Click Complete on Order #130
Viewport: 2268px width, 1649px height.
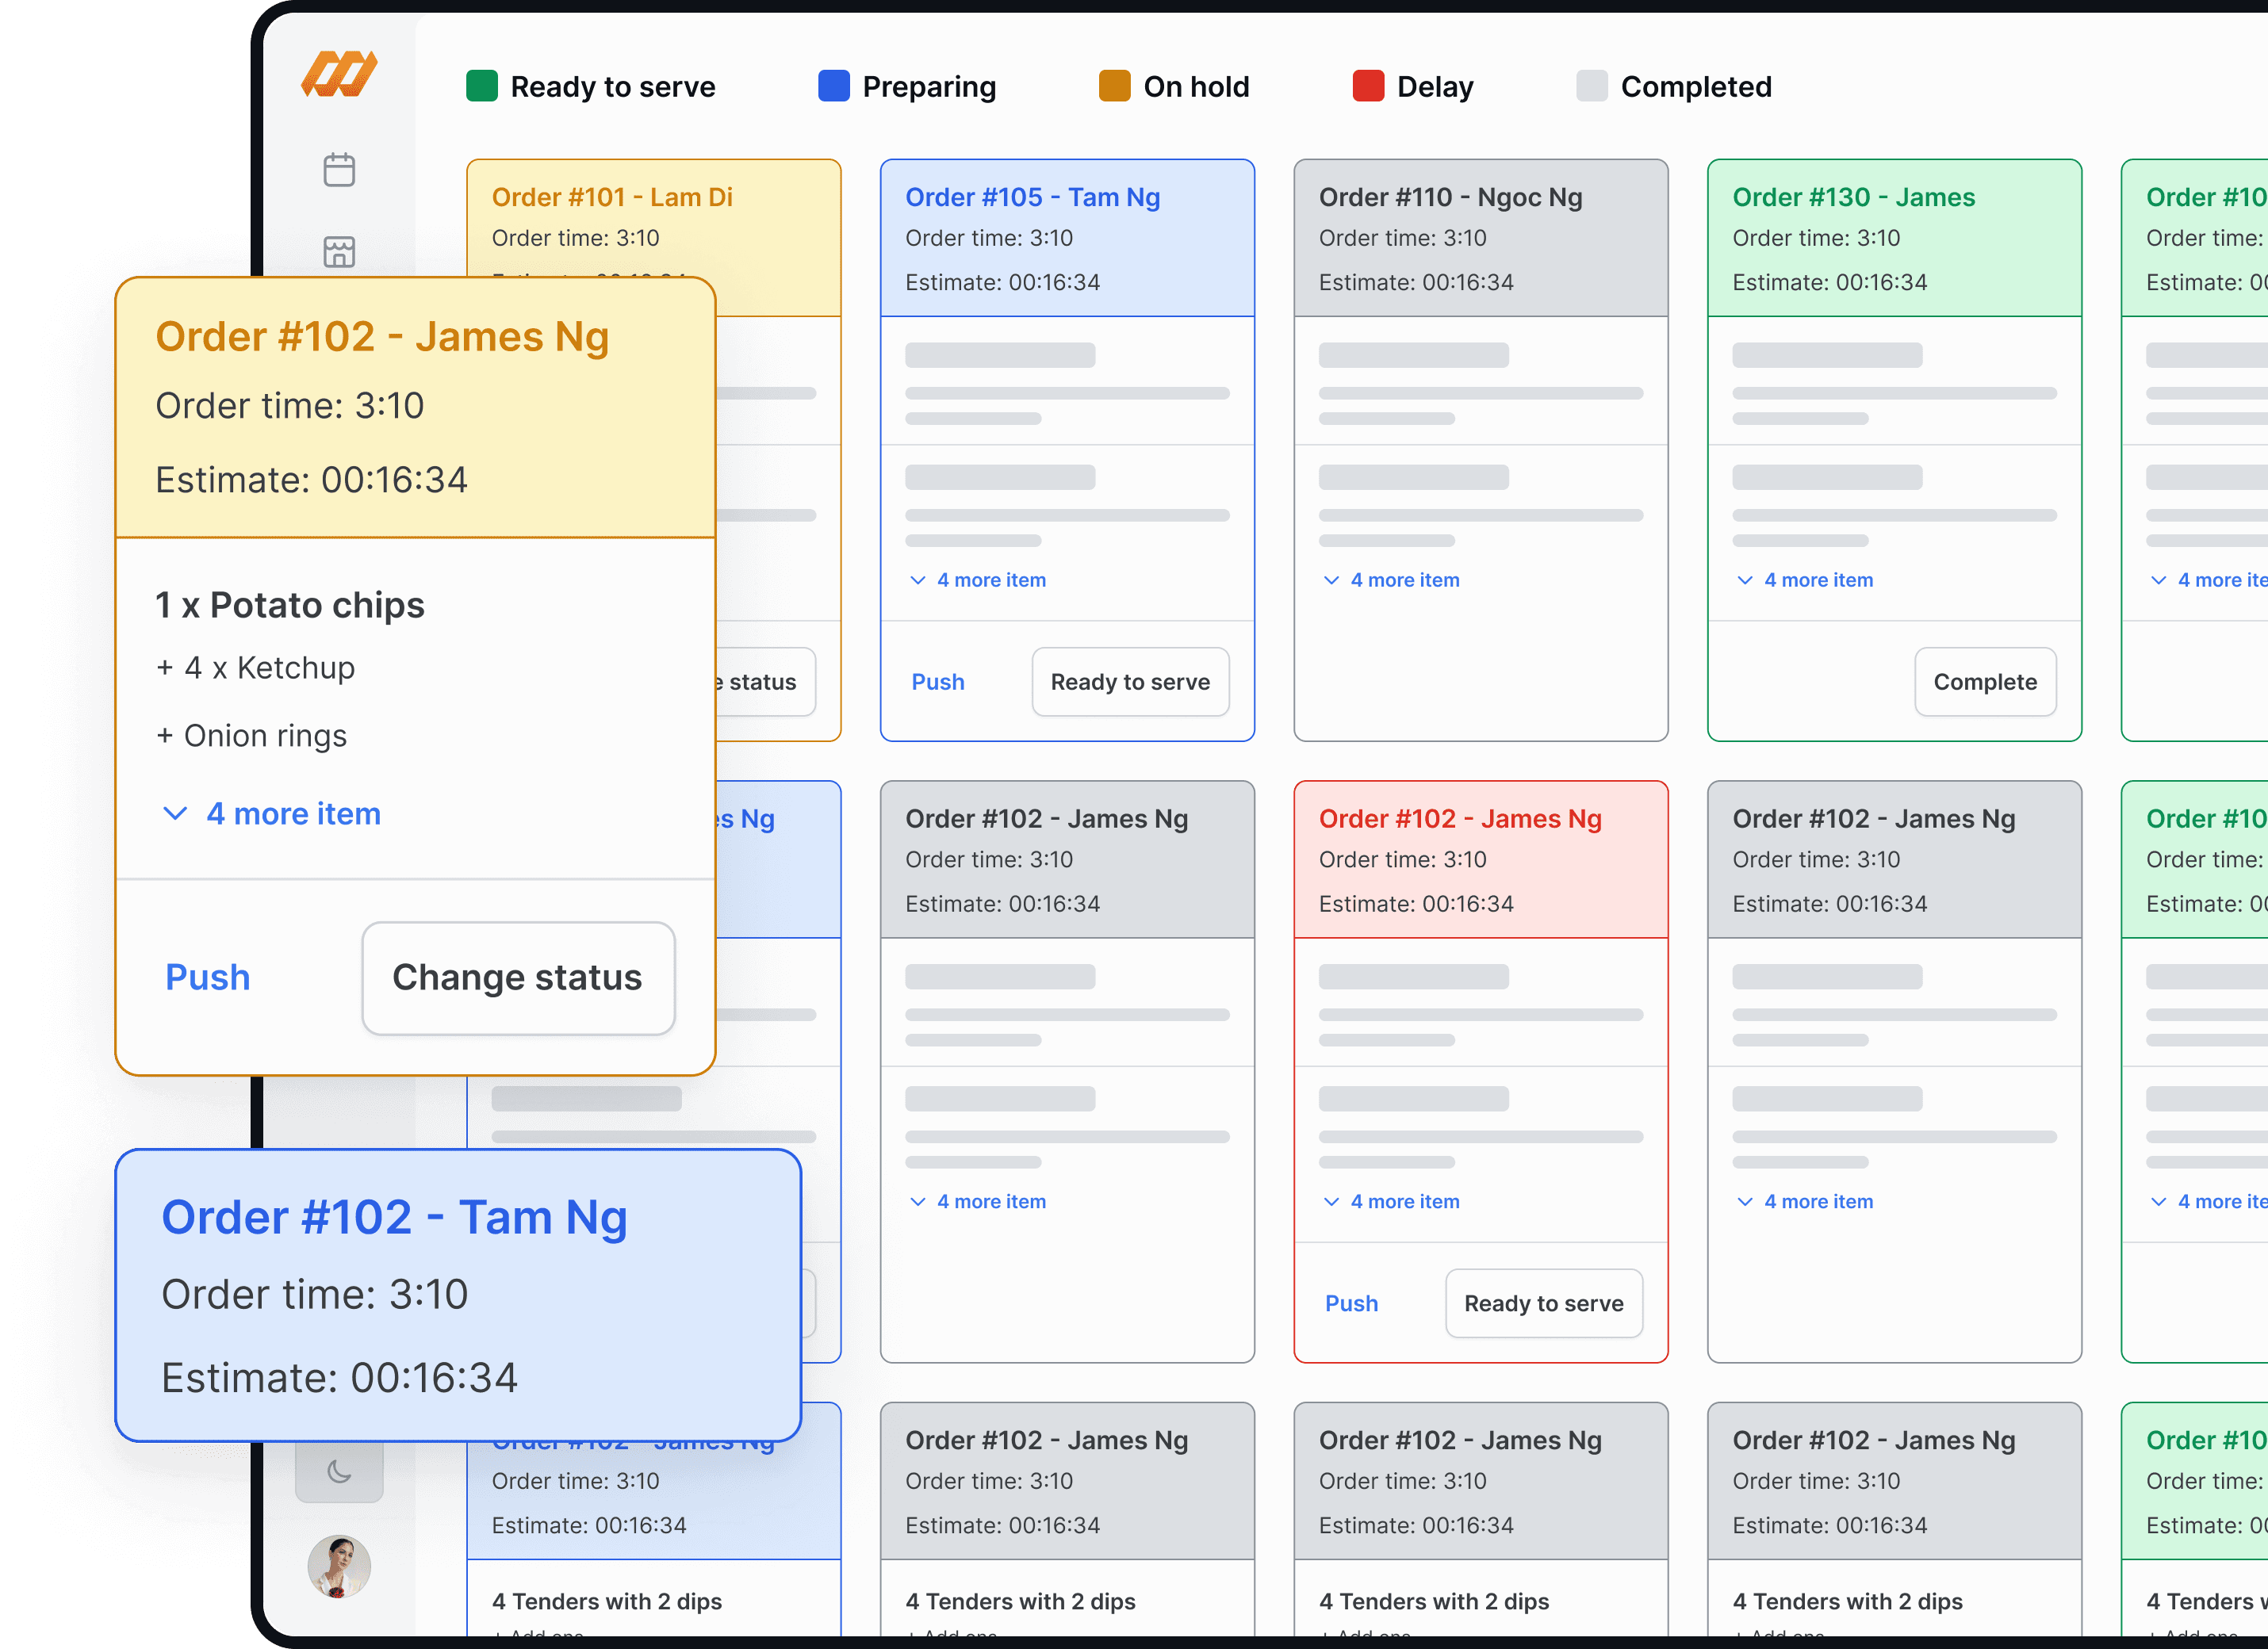1985,682
